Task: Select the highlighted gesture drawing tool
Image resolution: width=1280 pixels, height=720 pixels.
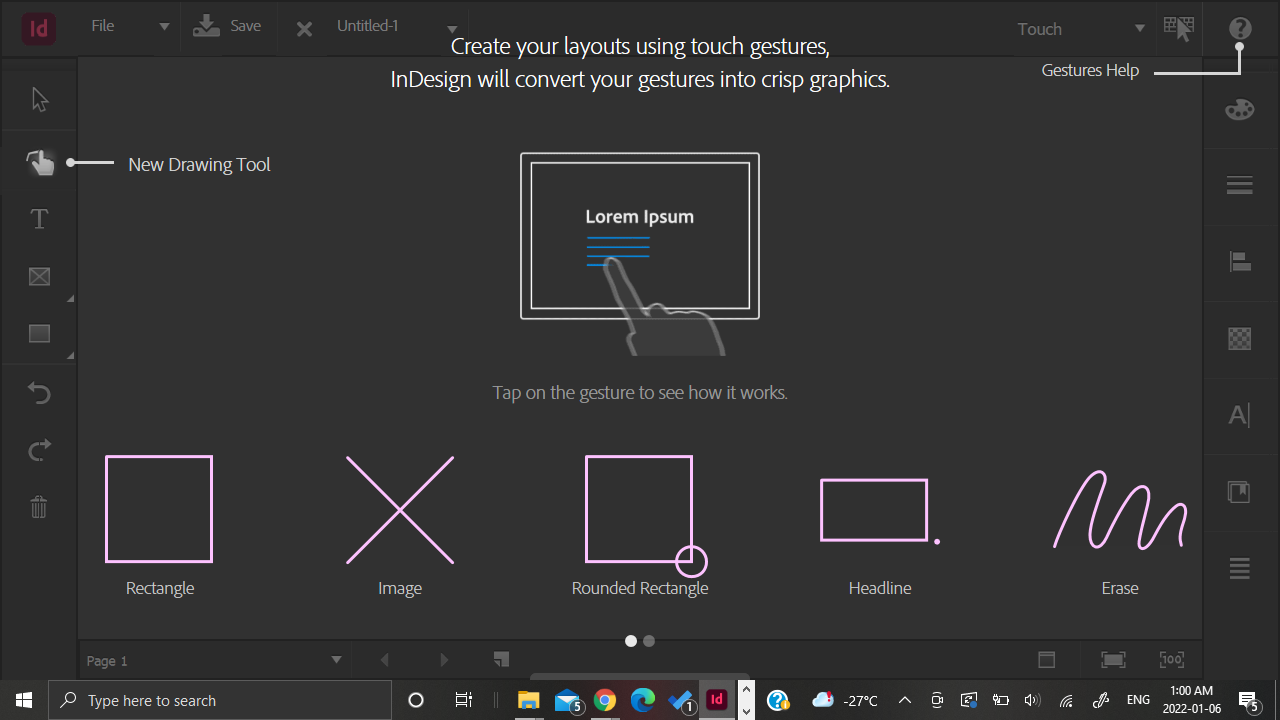Action: click(38, 161)
